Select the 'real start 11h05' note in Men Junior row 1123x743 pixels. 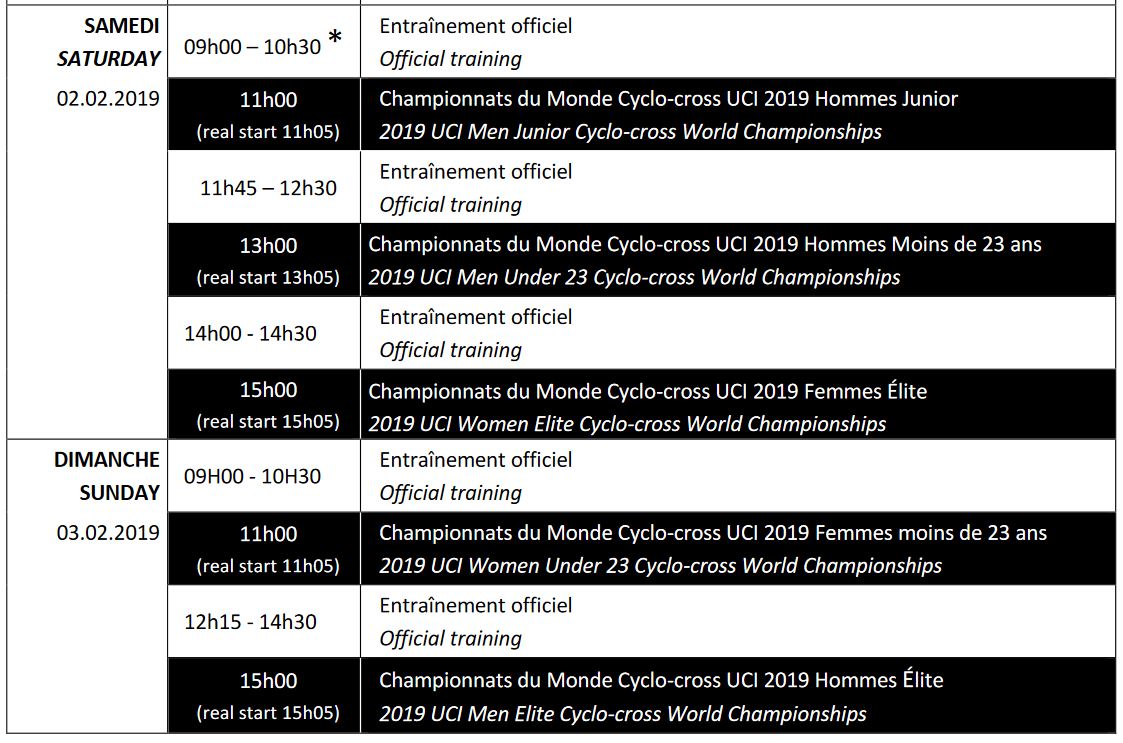click(x=268, y=132)
